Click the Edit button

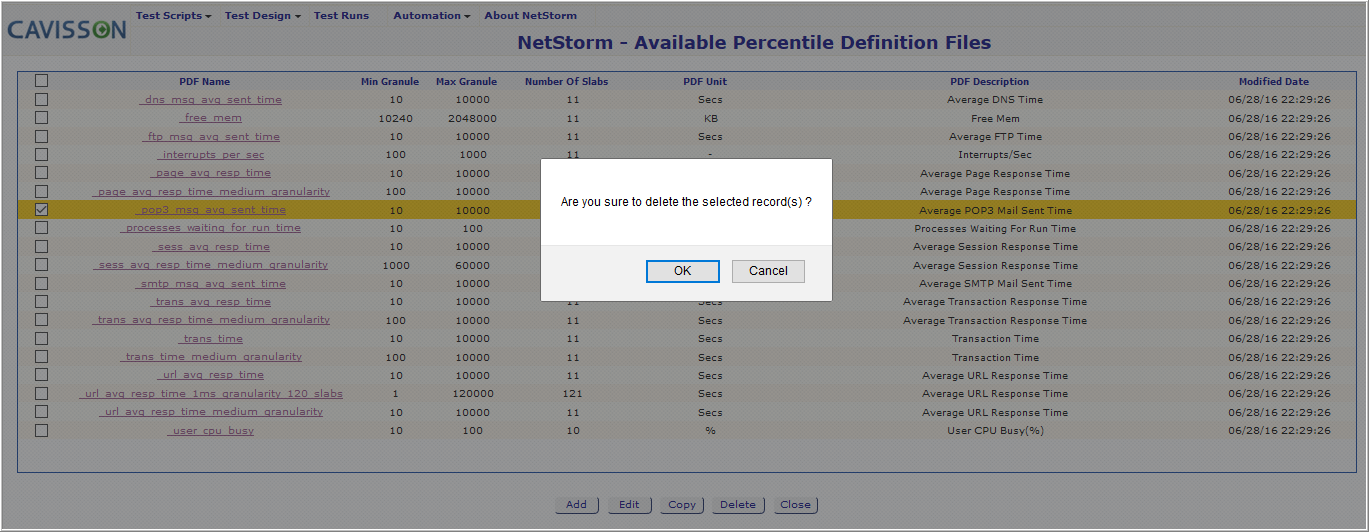coord(629,505)
